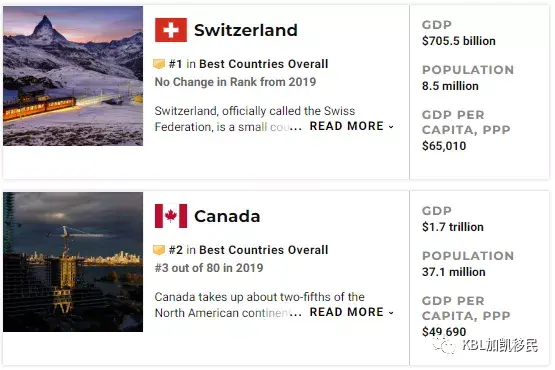Click the gold badge beside #1 ranking
Viewport: 555px width, 370px height.
[159, 64]
